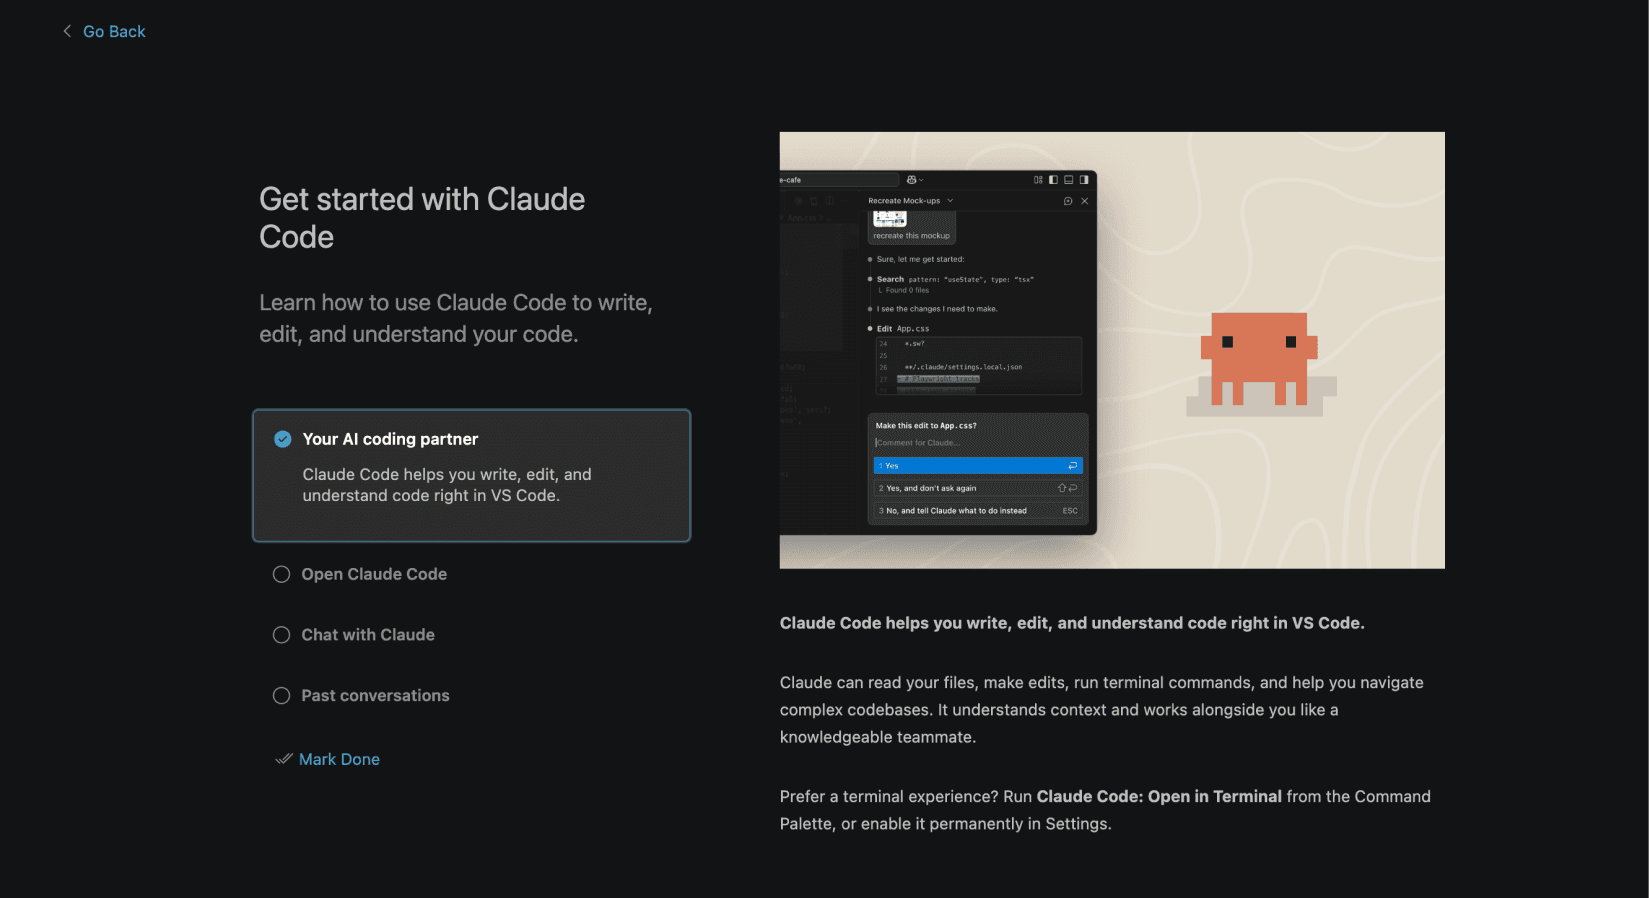Click the bold sentence below the preview image

[x=1072, y=623]
